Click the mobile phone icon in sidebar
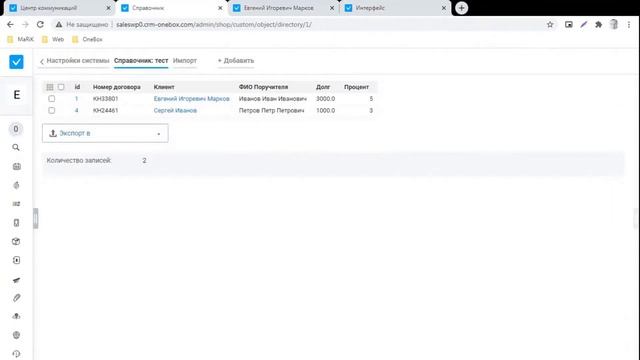The image size is (640, 360). point(16,222)
